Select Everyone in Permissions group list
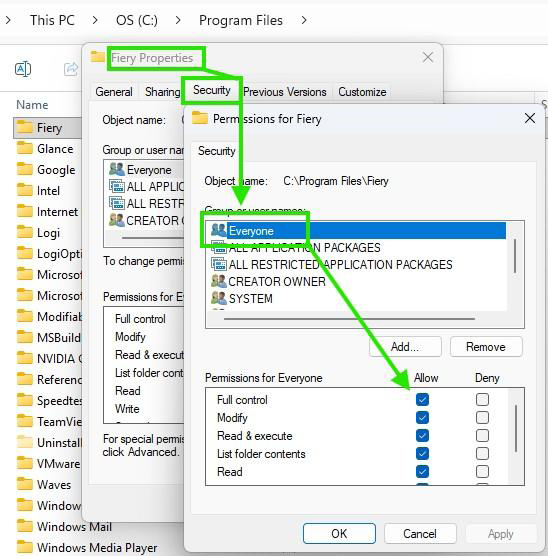 coord(358,230)
